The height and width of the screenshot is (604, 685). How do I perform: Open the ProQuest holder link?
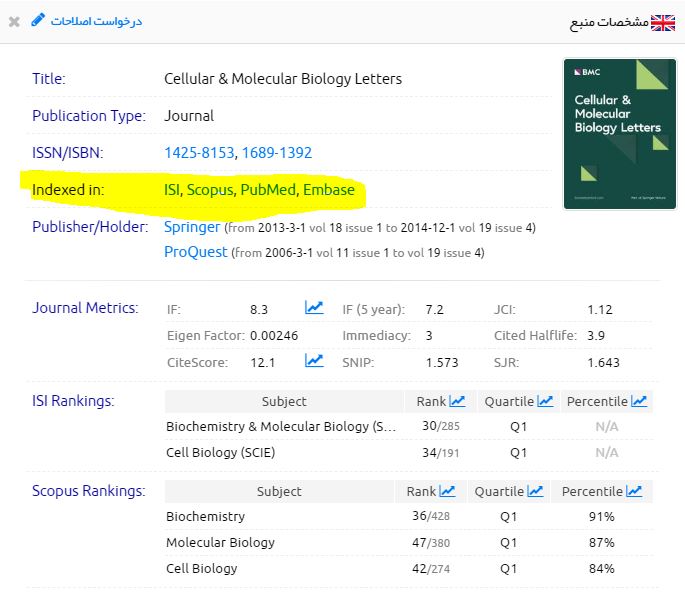196,252
